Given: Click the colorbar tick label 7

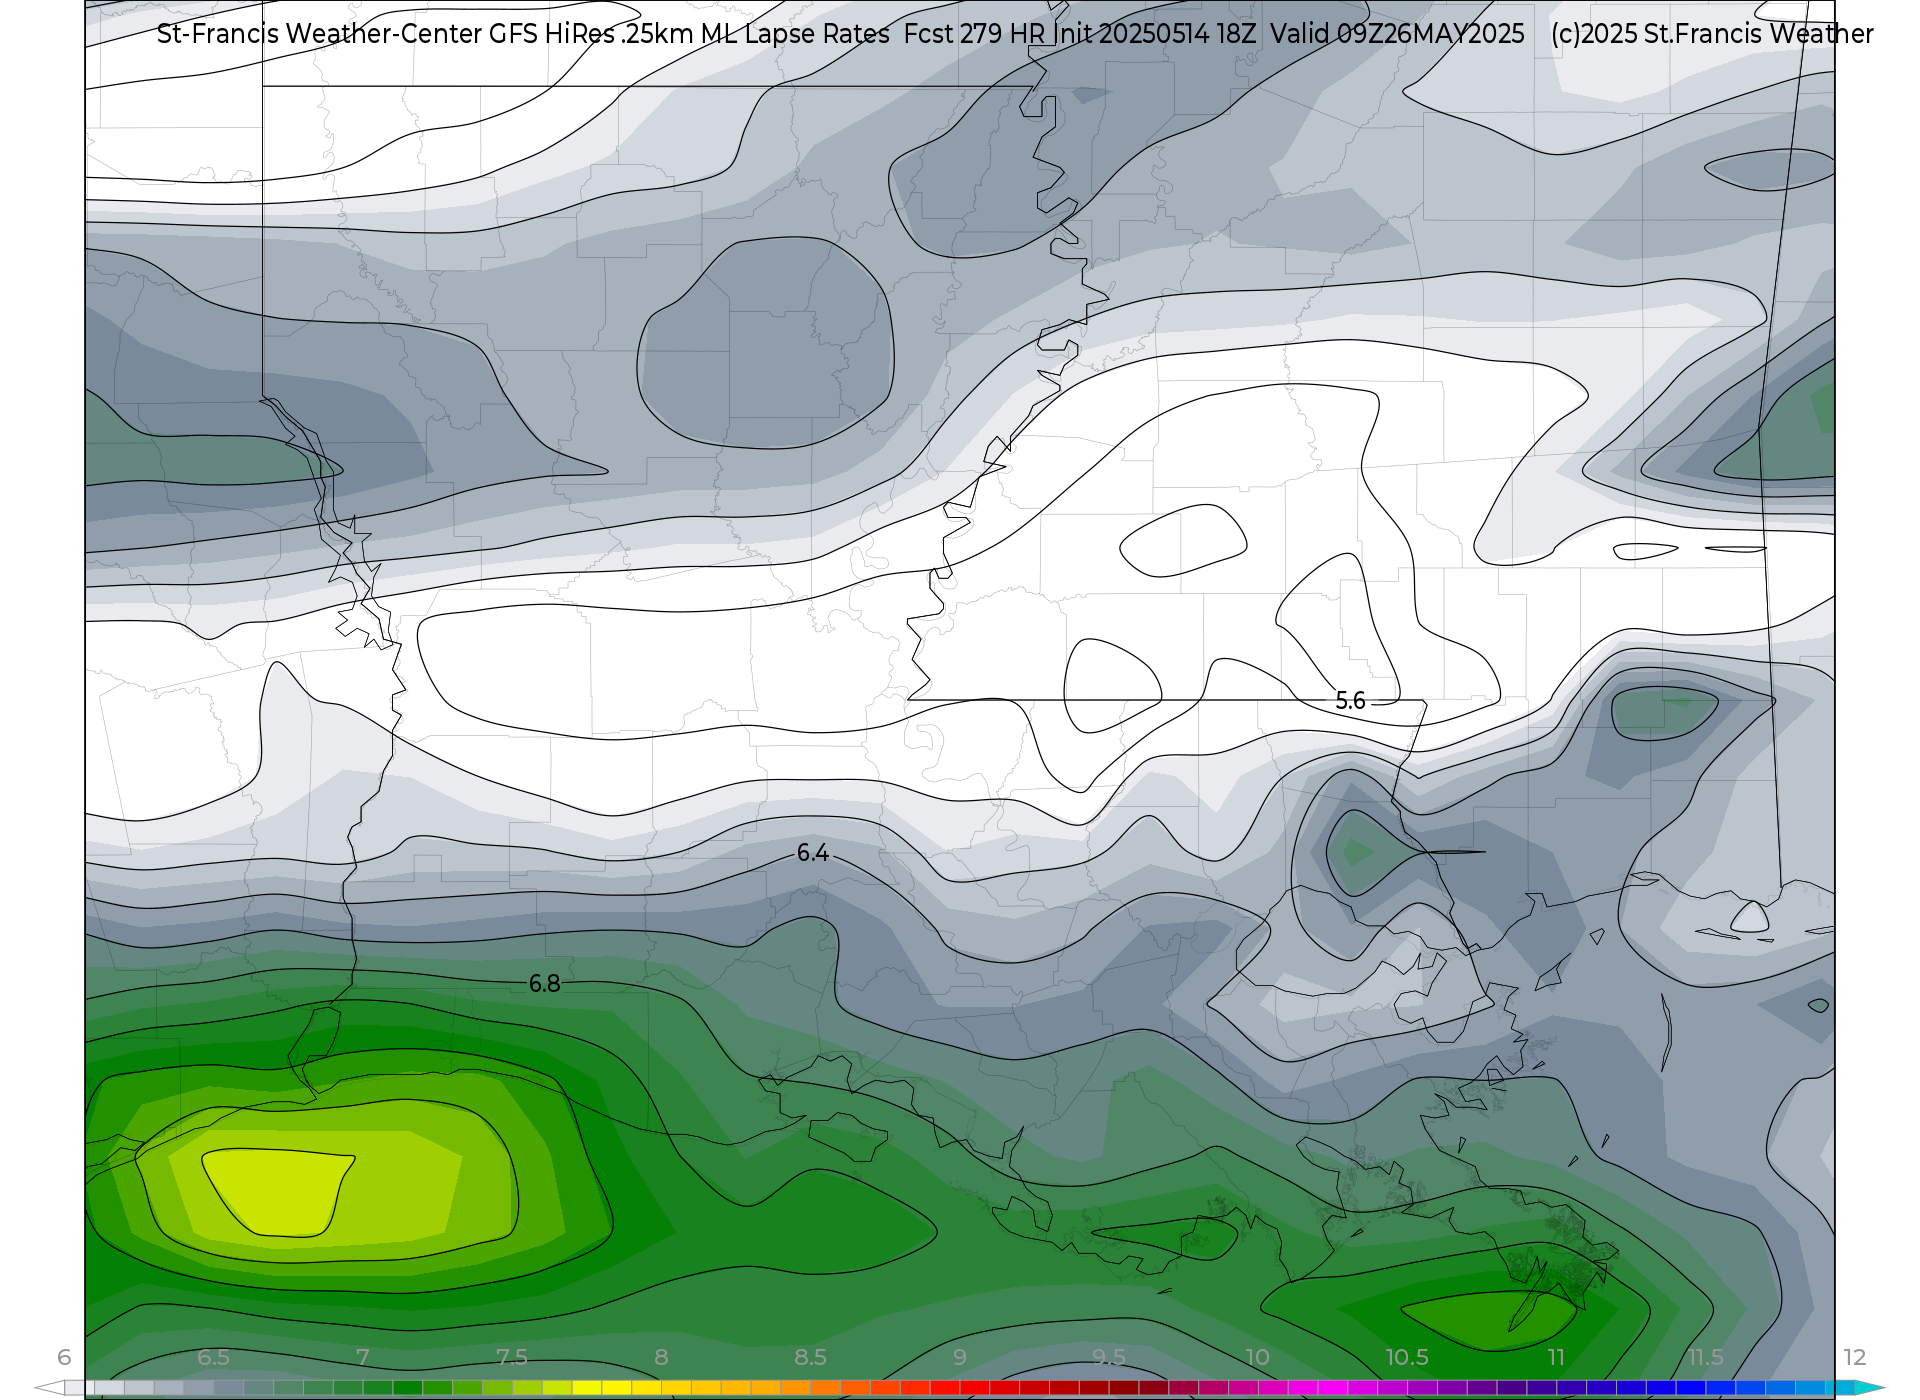Looking at the screenshot, I should 362,1357.
